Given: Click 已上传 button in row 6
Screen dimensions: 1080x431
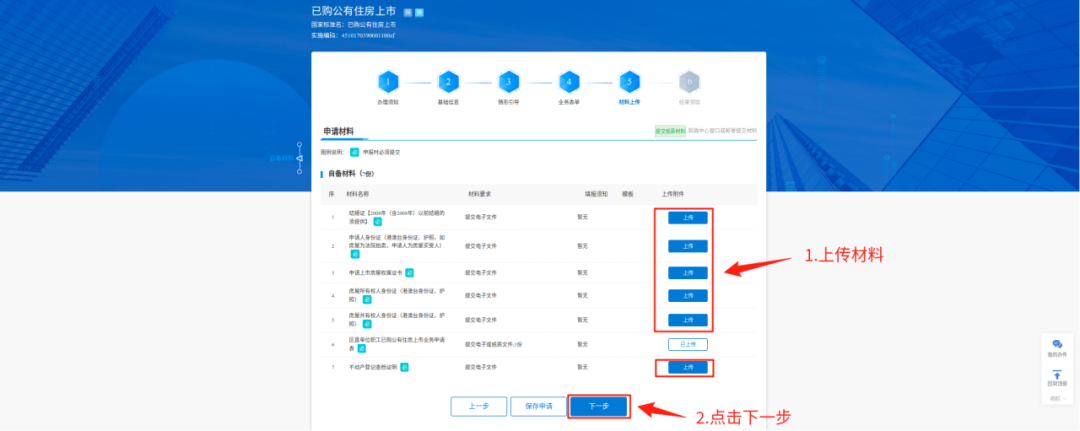Looking at the screenshot, I should (x=687, y=344).
